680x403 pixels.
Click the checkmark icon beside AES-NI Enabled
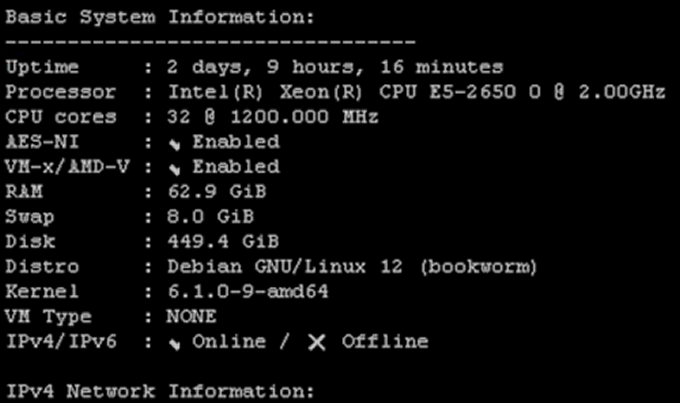176,142
